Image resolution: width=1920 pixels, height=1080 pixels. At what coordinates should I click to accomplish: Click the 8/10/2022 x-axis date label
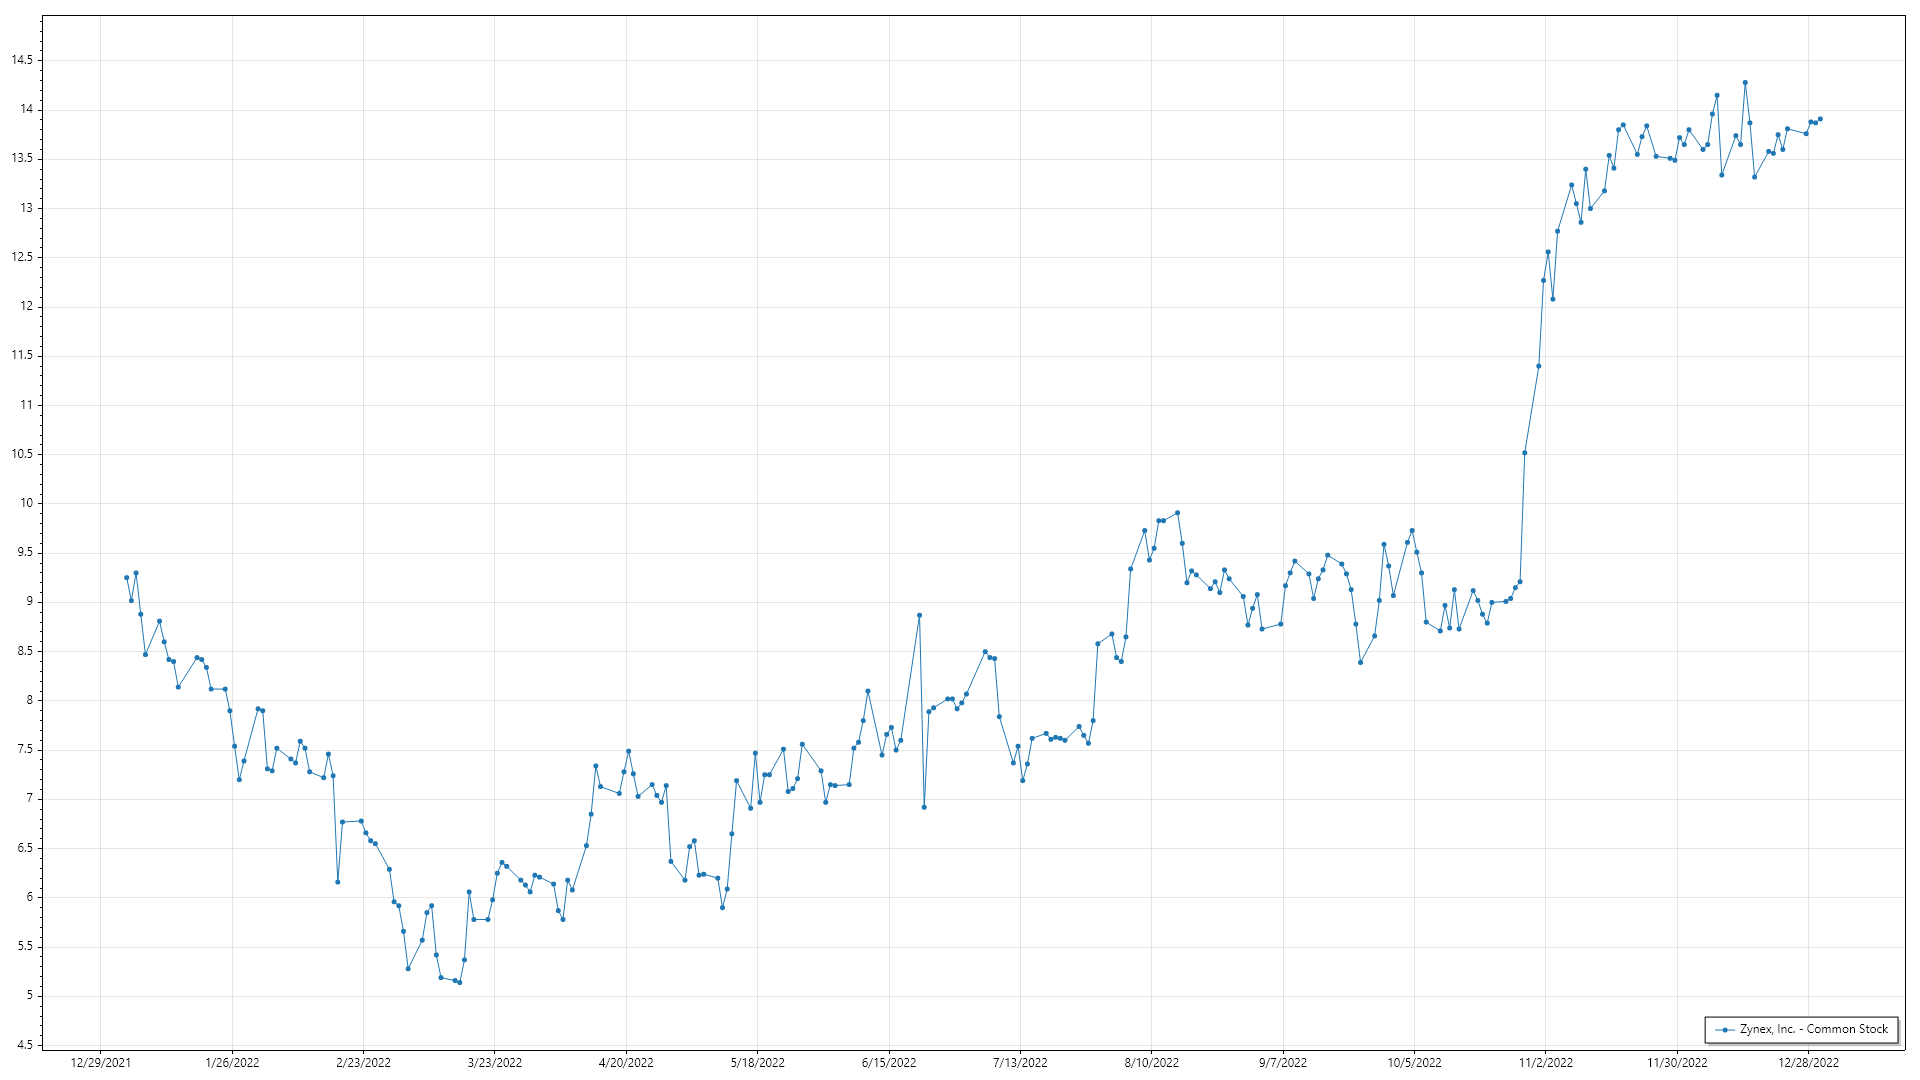1151,1063
